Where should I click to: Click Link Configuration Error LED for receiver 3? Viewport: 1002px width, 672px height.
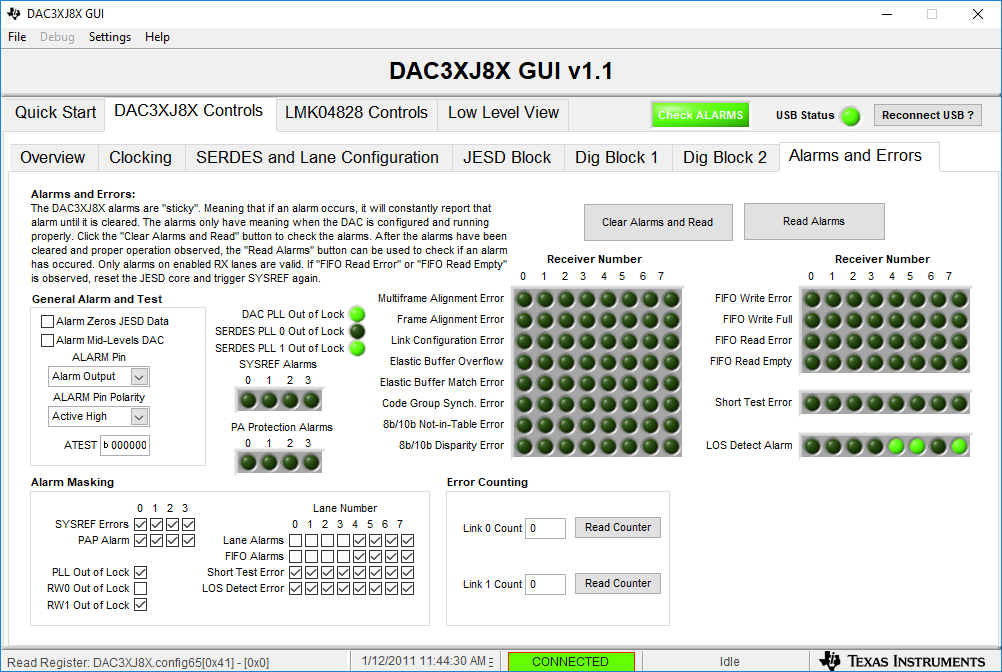pyautogui.click(x=587, y=341)
